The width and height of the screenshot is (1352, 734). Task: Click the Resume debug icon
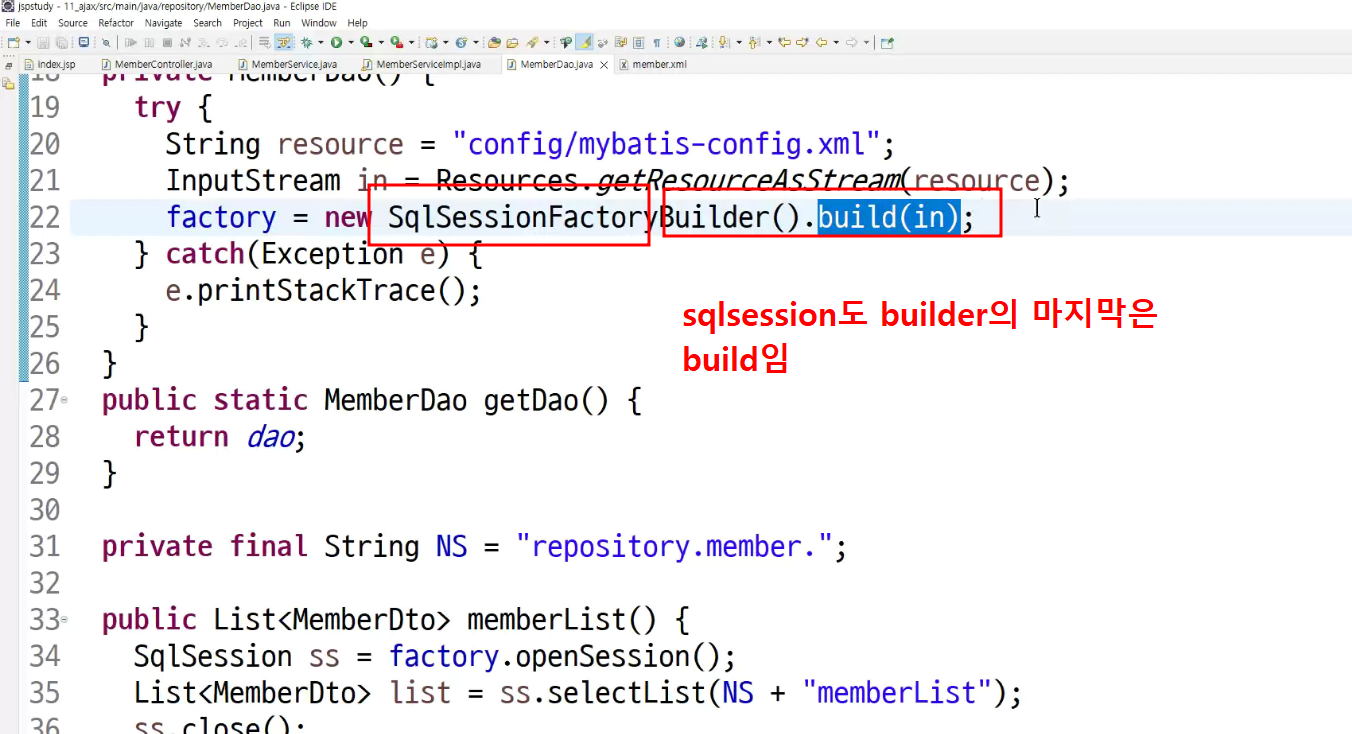click(x=130, y=43)
